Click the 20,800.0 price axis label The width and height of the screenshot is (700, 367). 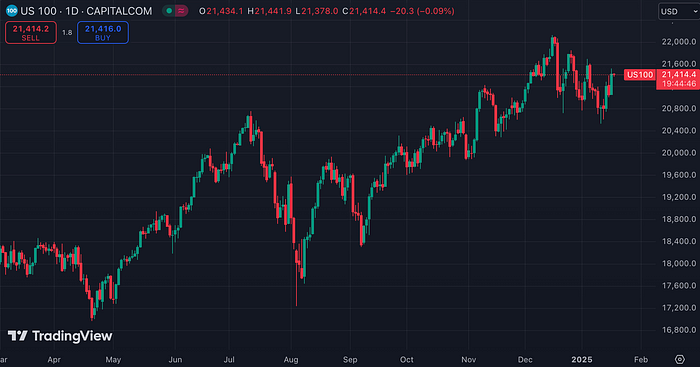(679, 108)
